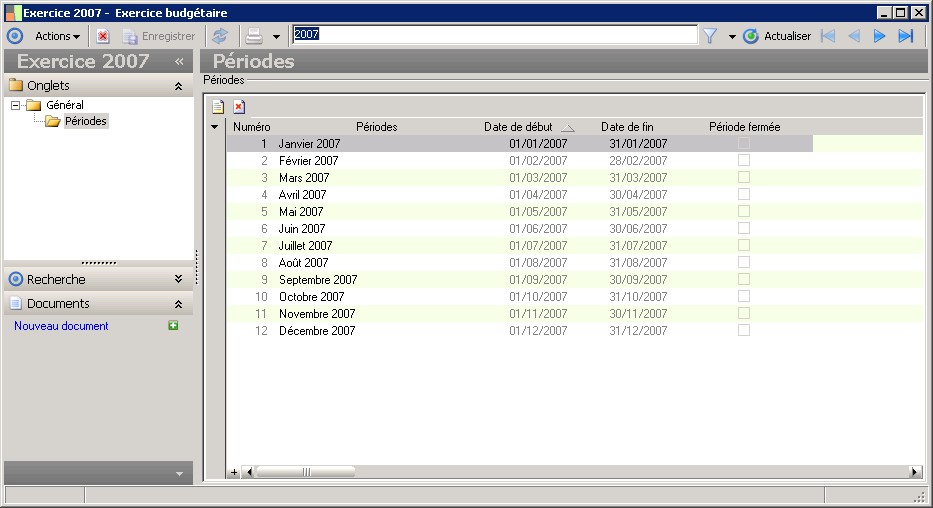Click the delete period icon above grid
Viewport: 933px width, 508px height.
pyautogui.click(x=239, y=106)
